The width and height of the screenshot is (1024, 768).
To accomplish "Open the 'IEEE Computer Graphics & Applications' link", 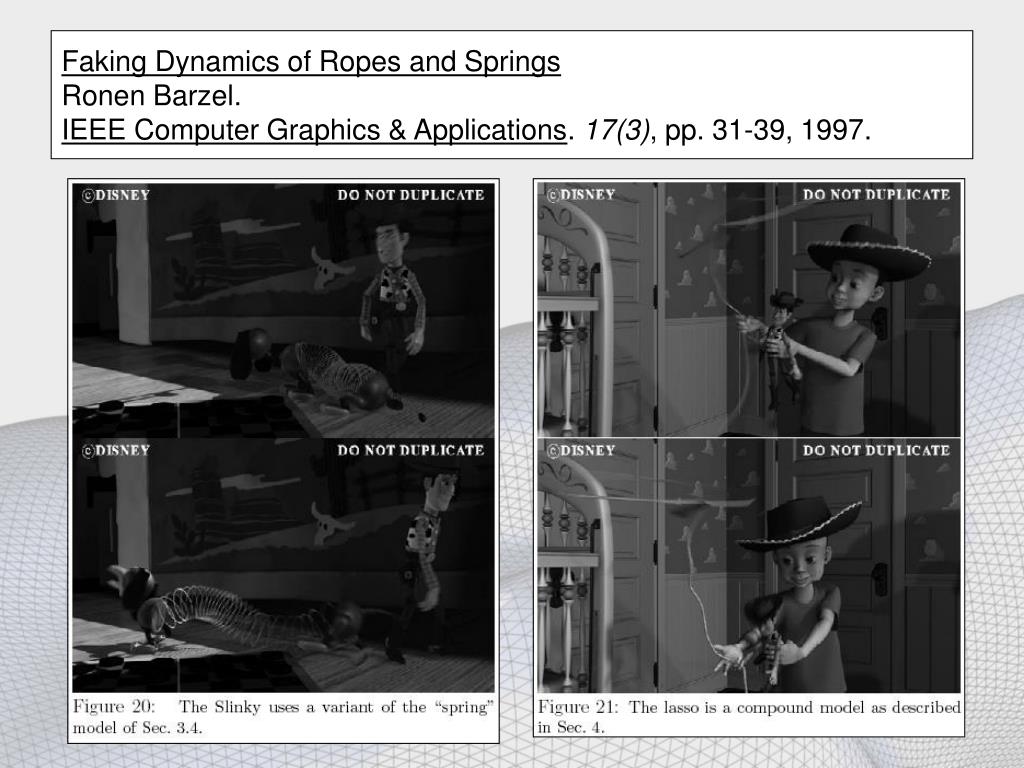I will 314,130.
